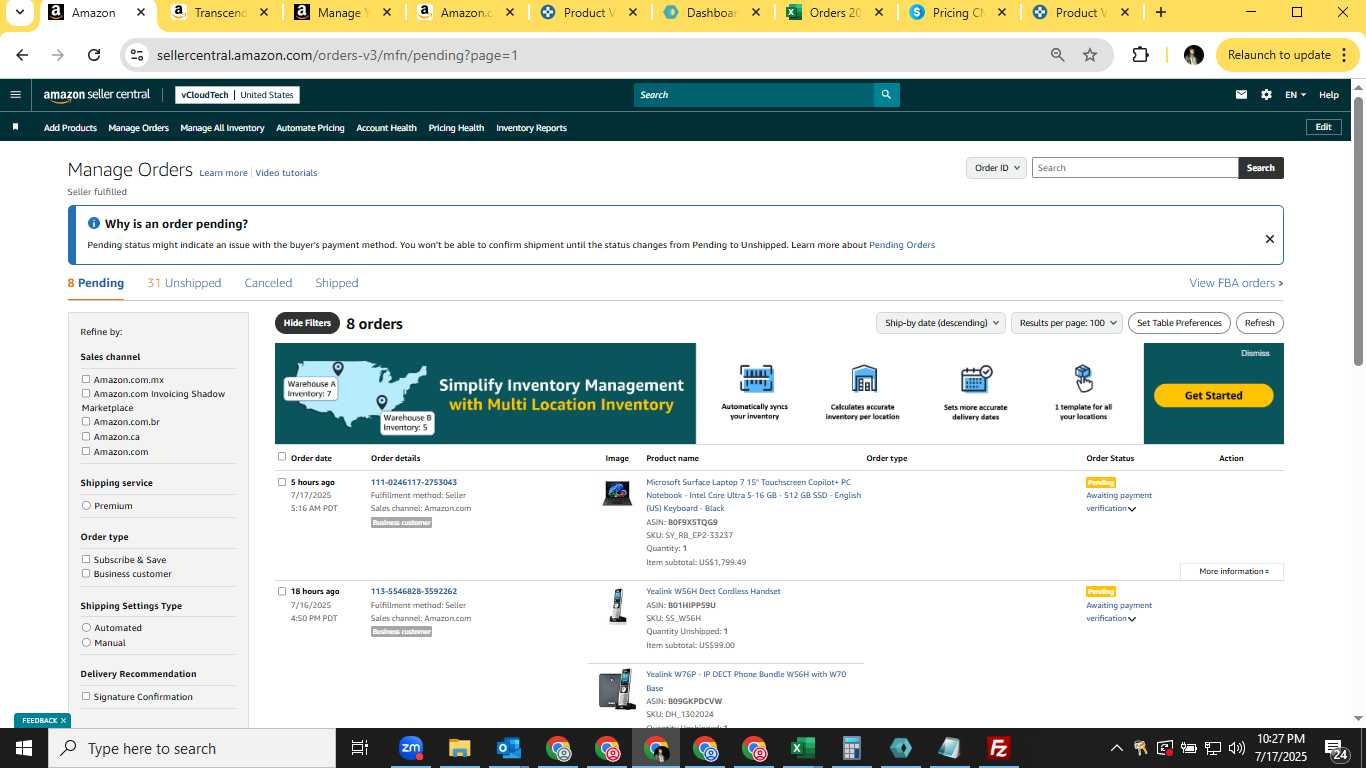1366x768 pixels.
Task: Close the FEEDBACK tab
Action: [x=63, y=721]
